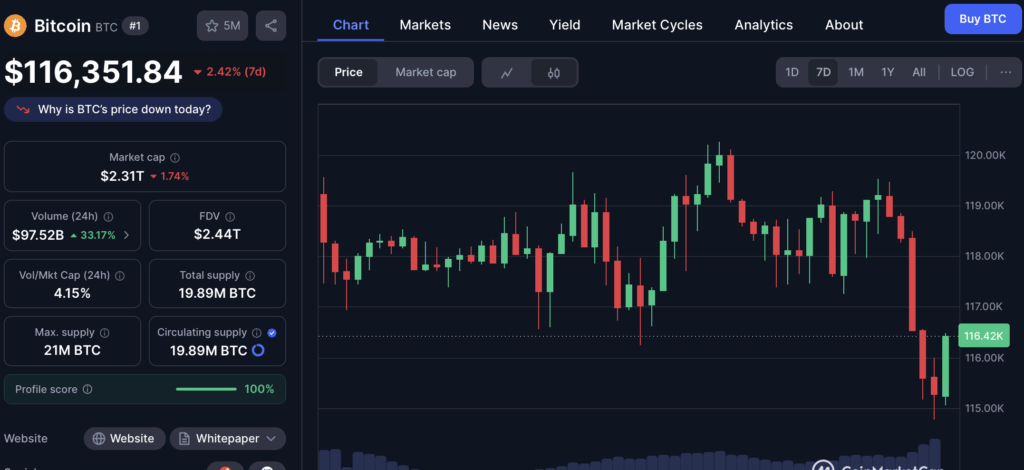Image resolution: width=1024 pixels, height=470 pixels.
Task: Click the Circulating supply info icon
Action: [257, 333]
